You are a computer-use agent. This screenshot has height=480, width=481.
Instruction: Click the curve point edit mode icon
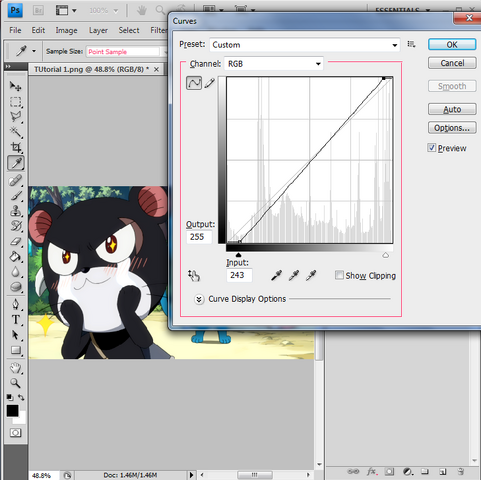pos(194,83)
